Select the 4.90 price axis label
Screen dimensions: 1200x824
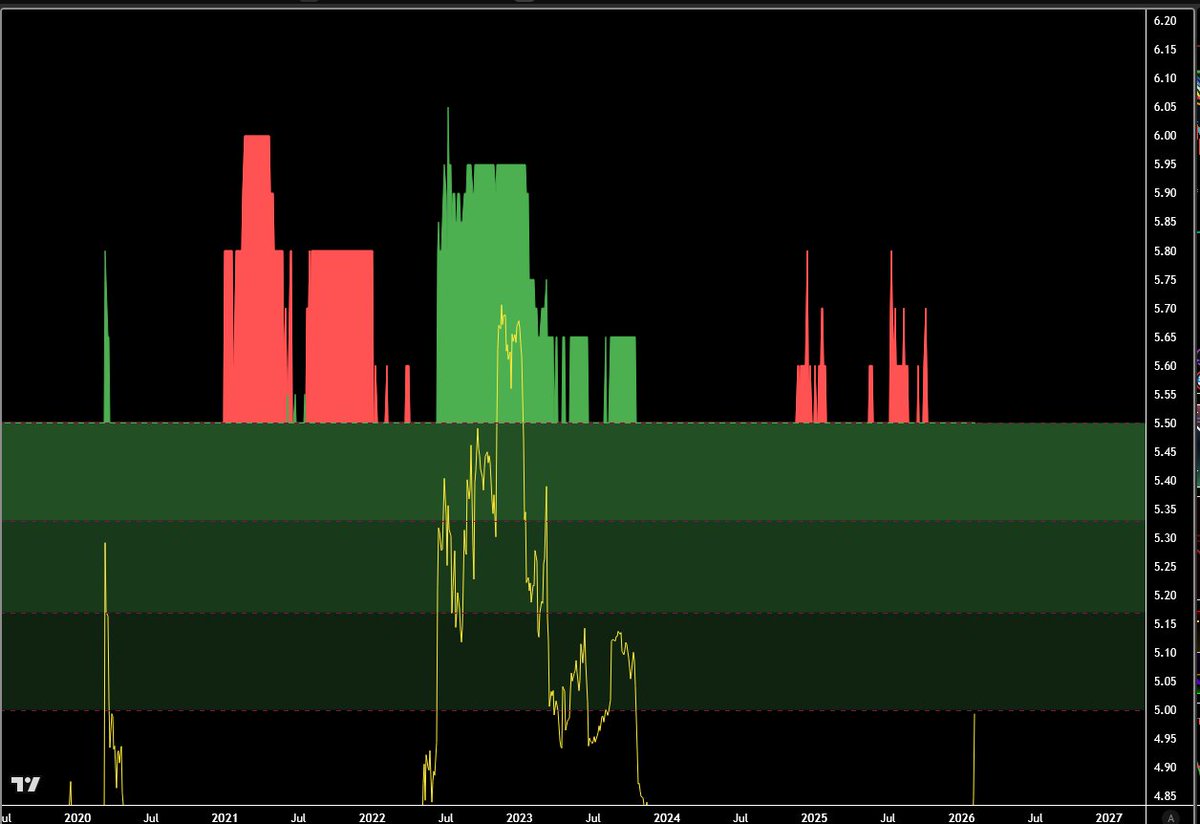[1163, 768]
